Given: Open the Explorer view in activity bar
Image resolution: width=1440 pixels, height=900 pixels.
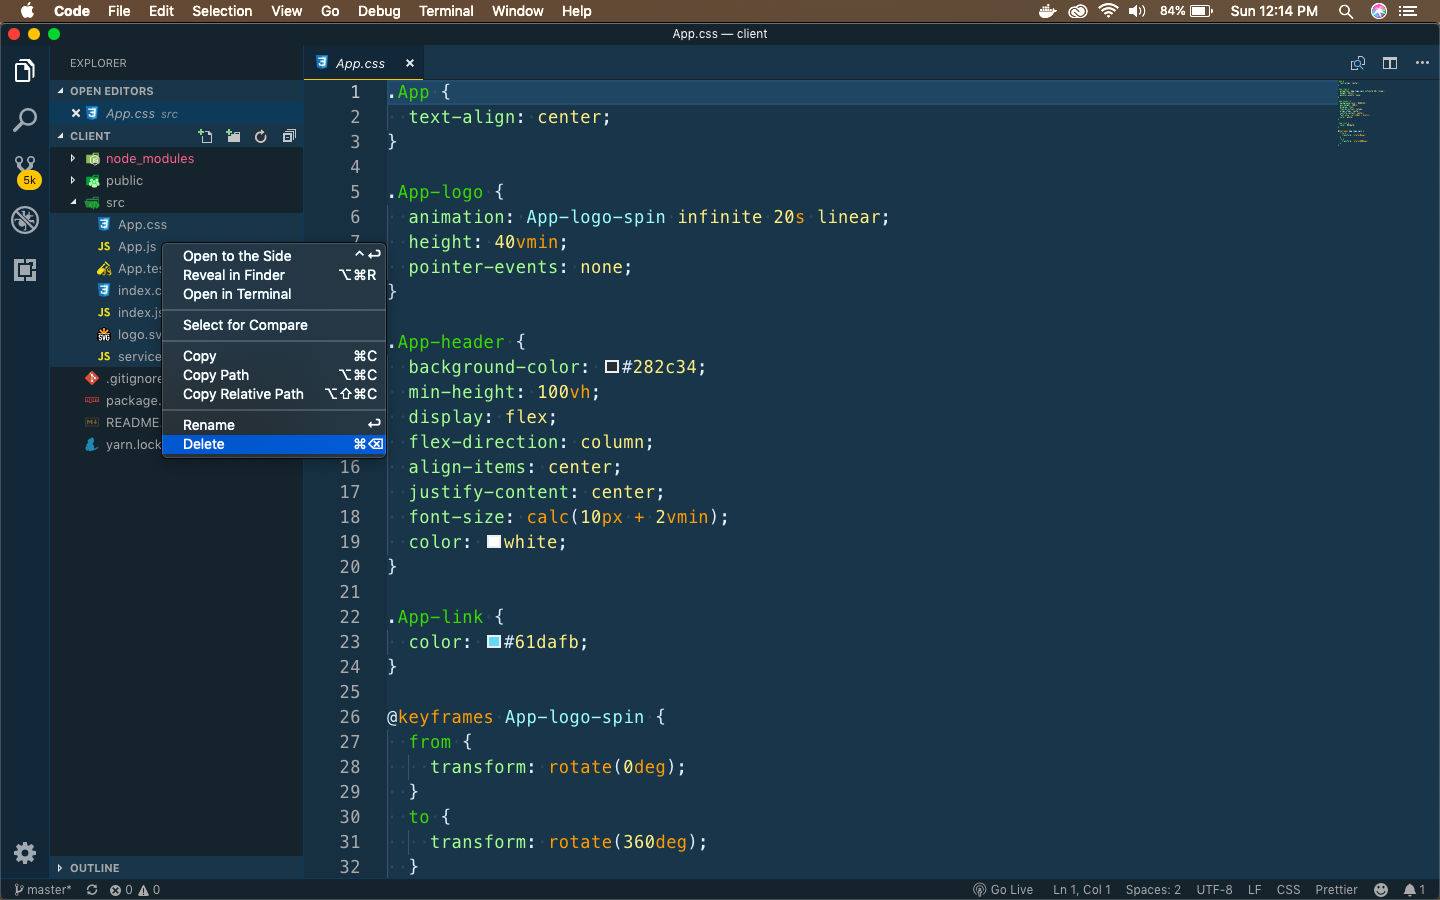Looking at the screenshot, I should (25, 71).
